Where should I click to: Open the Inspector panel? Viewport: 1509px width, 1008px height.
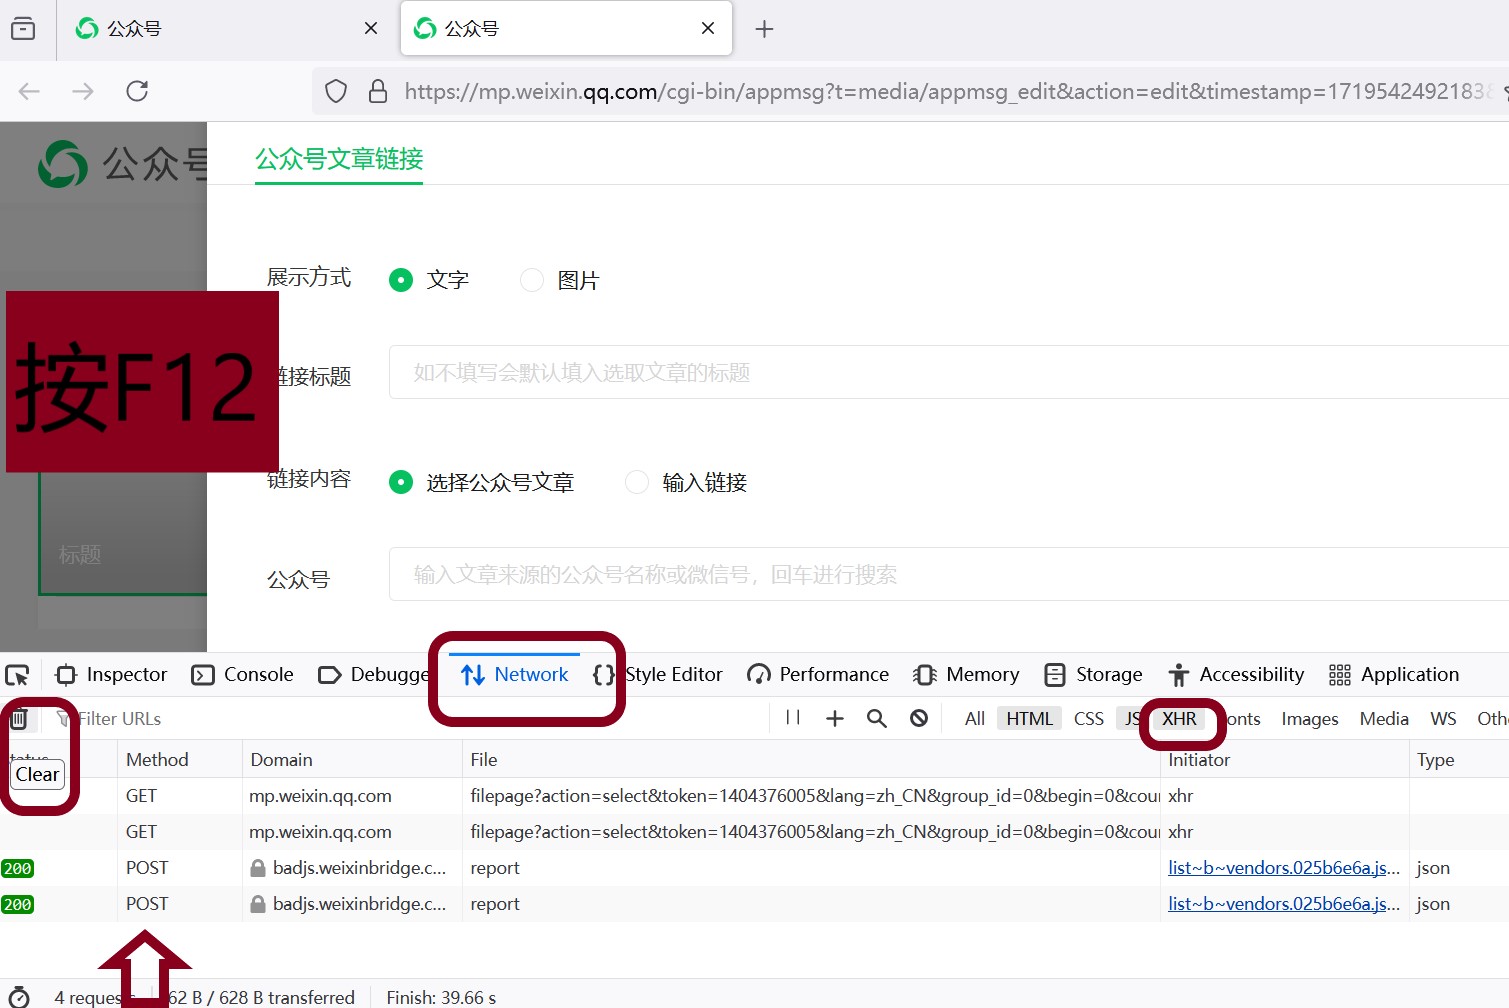[x=112, y=675]
